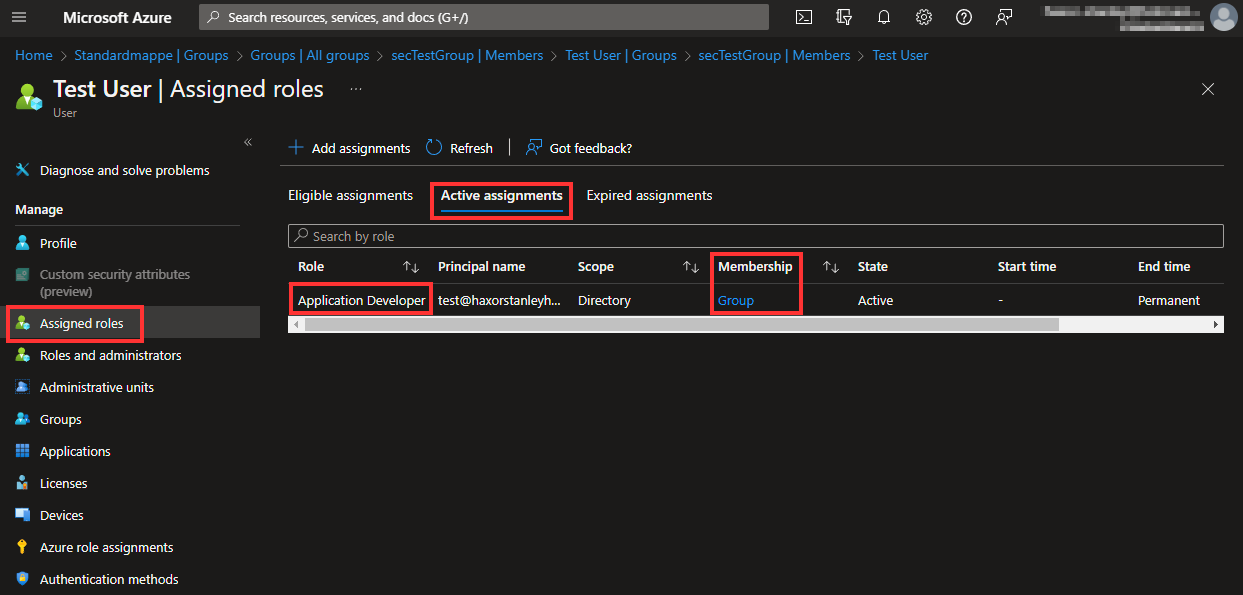Click the scrollbar left arrow
The width and height of the screenshot is (1243, 595).
295,324
